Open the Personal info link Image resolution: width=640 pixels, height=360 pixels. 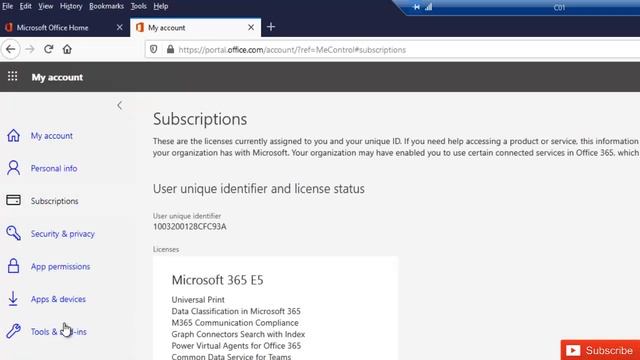pos(54,168)
